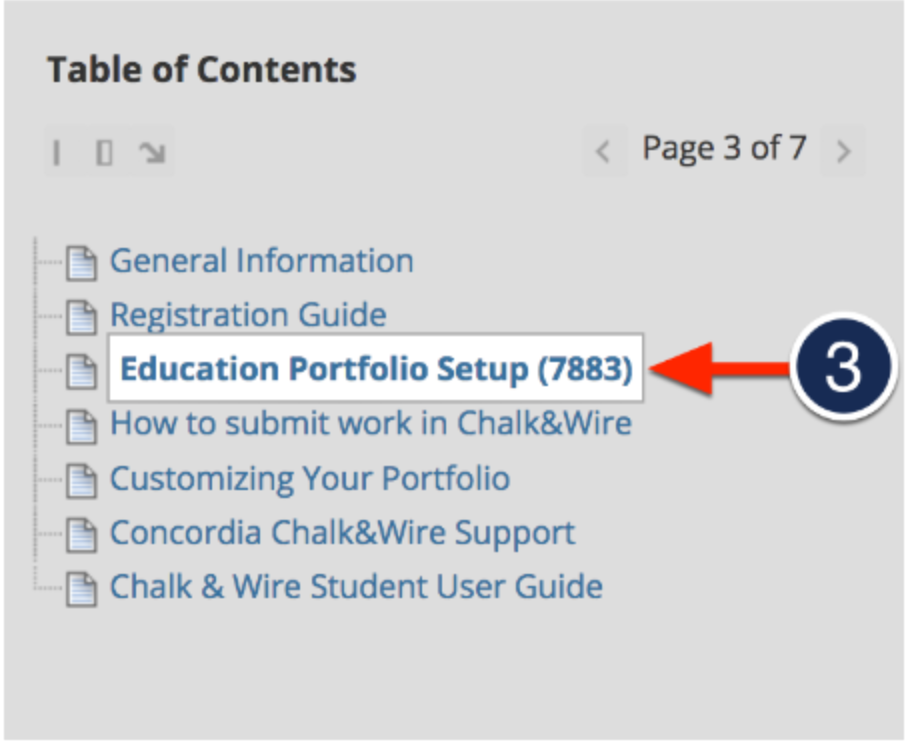This screenshot has width=912, height=748.
Task: Open How to submit work in Chalk&Wire
Action: pyautogui.click(x=372, y=423)
